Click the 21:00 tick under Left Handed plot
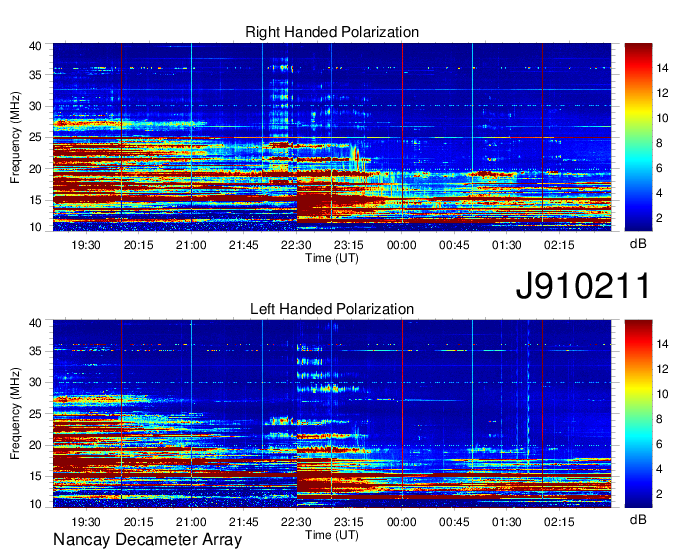The height and width of the screenshot is (552, 680). click(x=191, y=522)
